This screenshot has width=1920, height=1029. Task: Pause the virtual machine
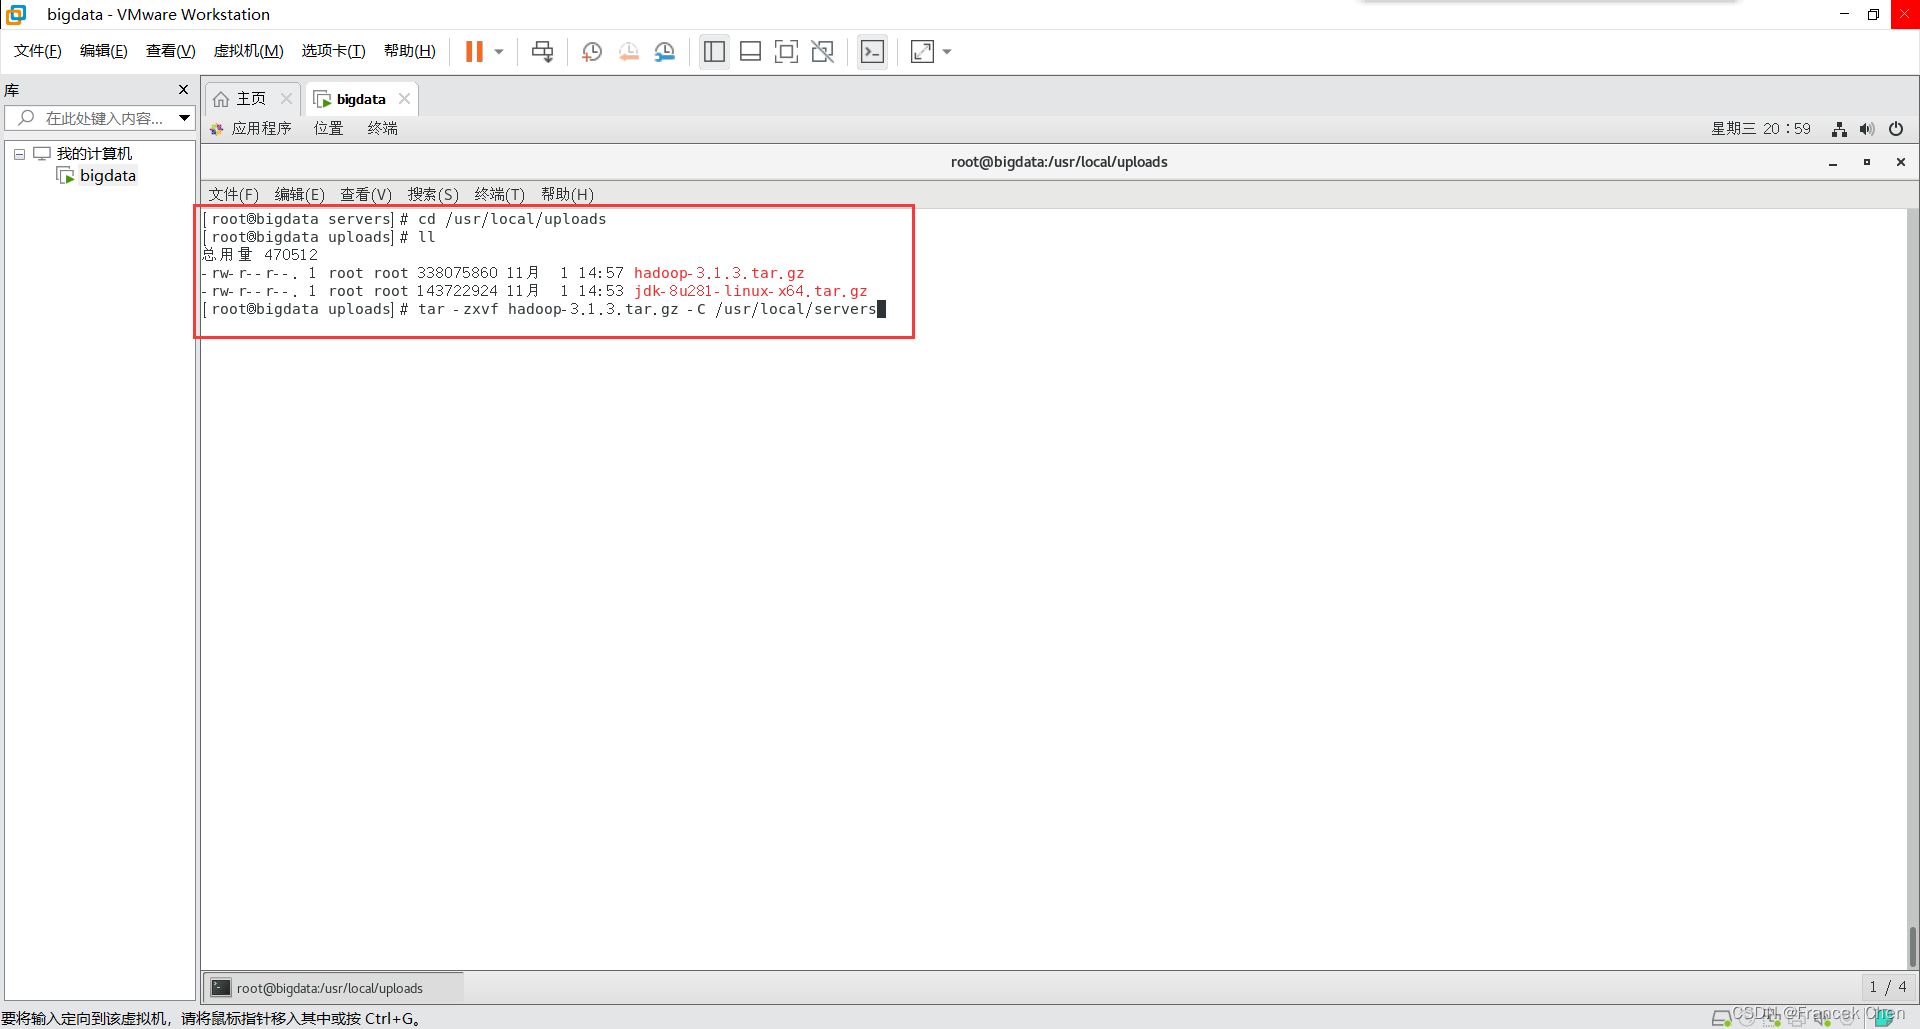474,52
